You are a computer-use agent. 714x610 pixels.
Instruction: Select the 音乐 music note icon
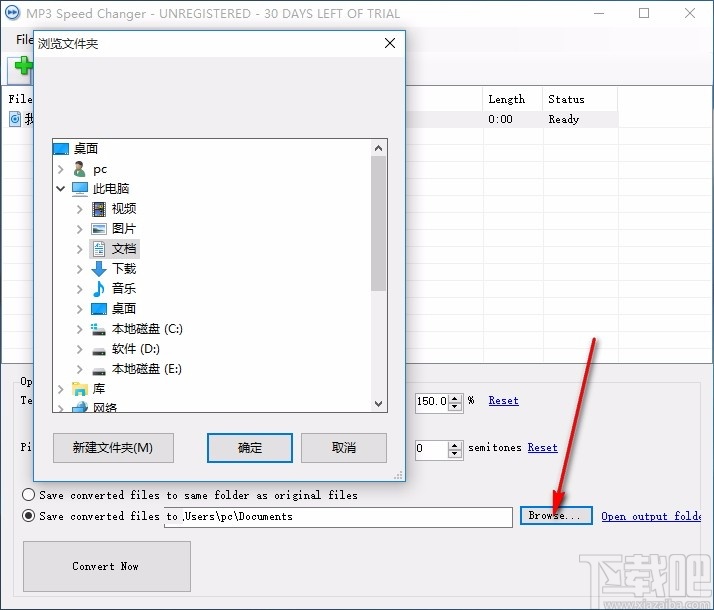tap(98, 289)
